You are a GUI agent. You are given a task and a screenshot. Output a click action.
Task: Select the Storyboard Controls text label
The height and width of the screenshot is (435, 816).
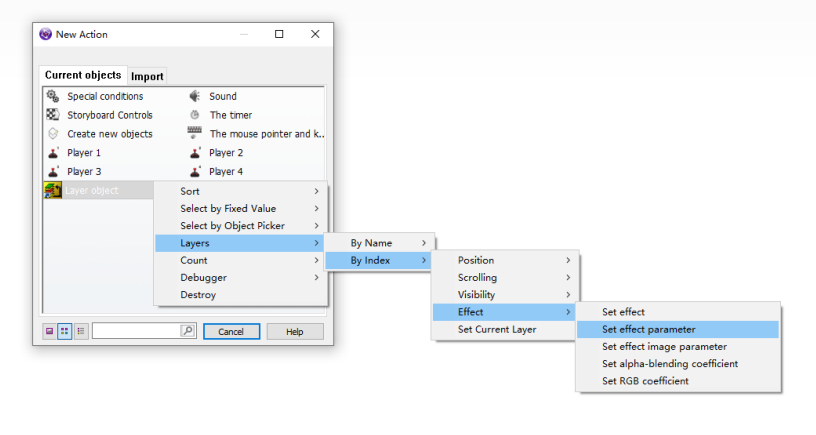pyautogui.click(x=110, y=115)
